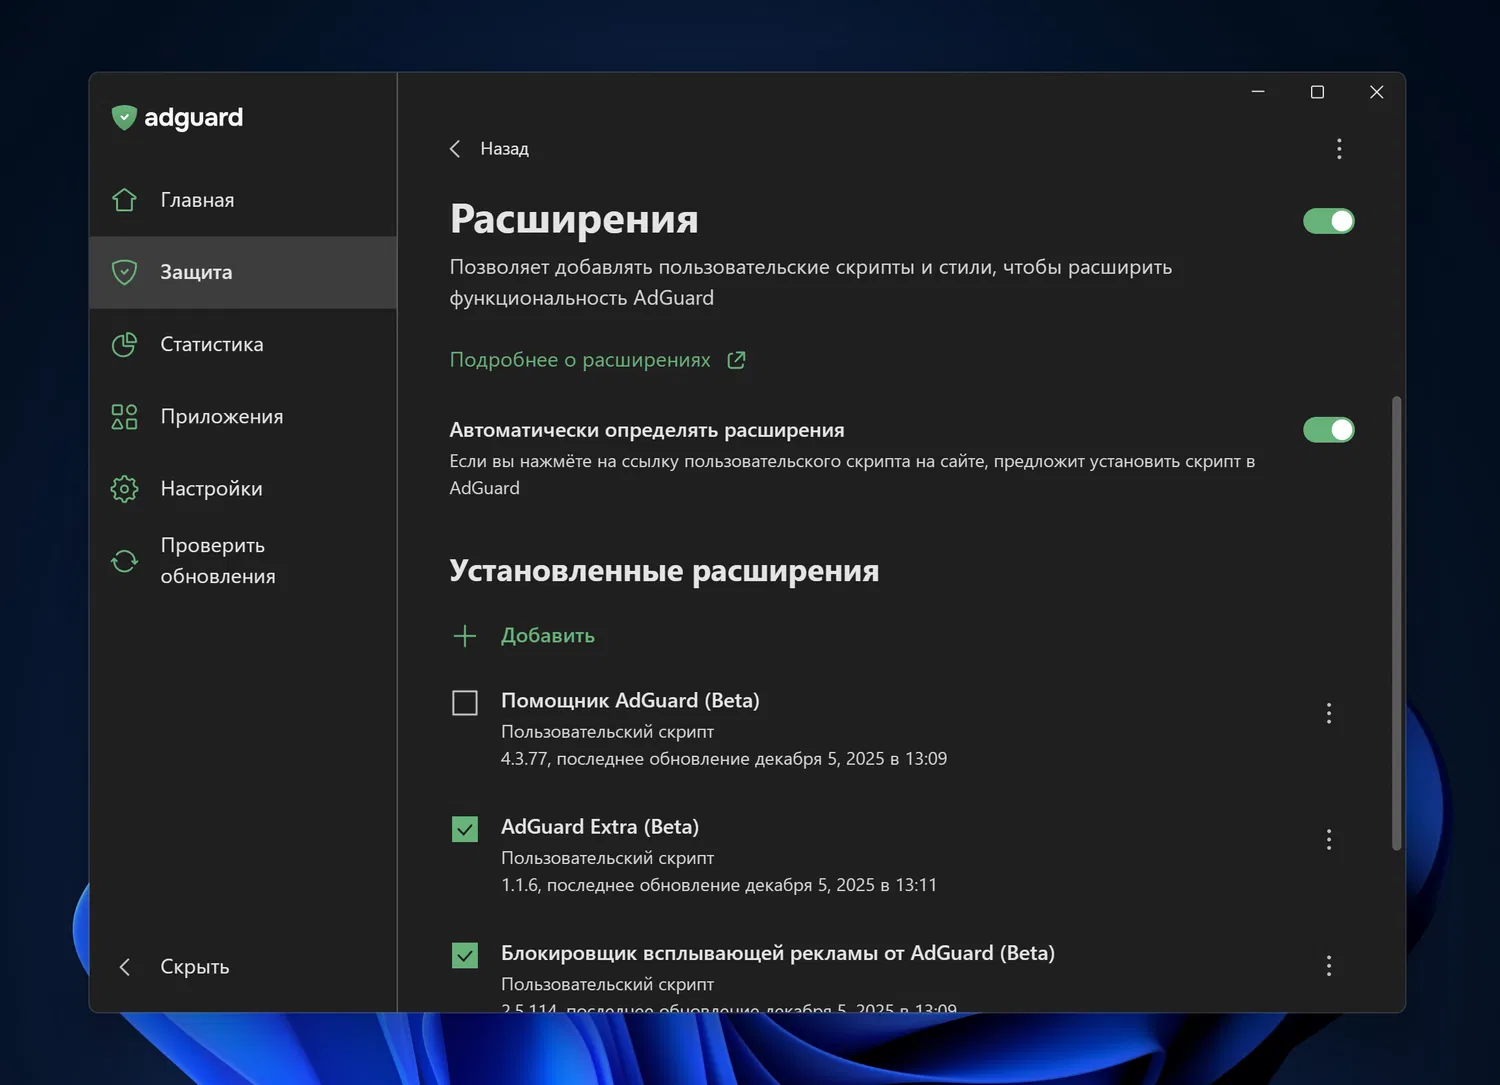
Task: Click the AdGuard Extra (Beta) title
Action: (x=600, y=827)
